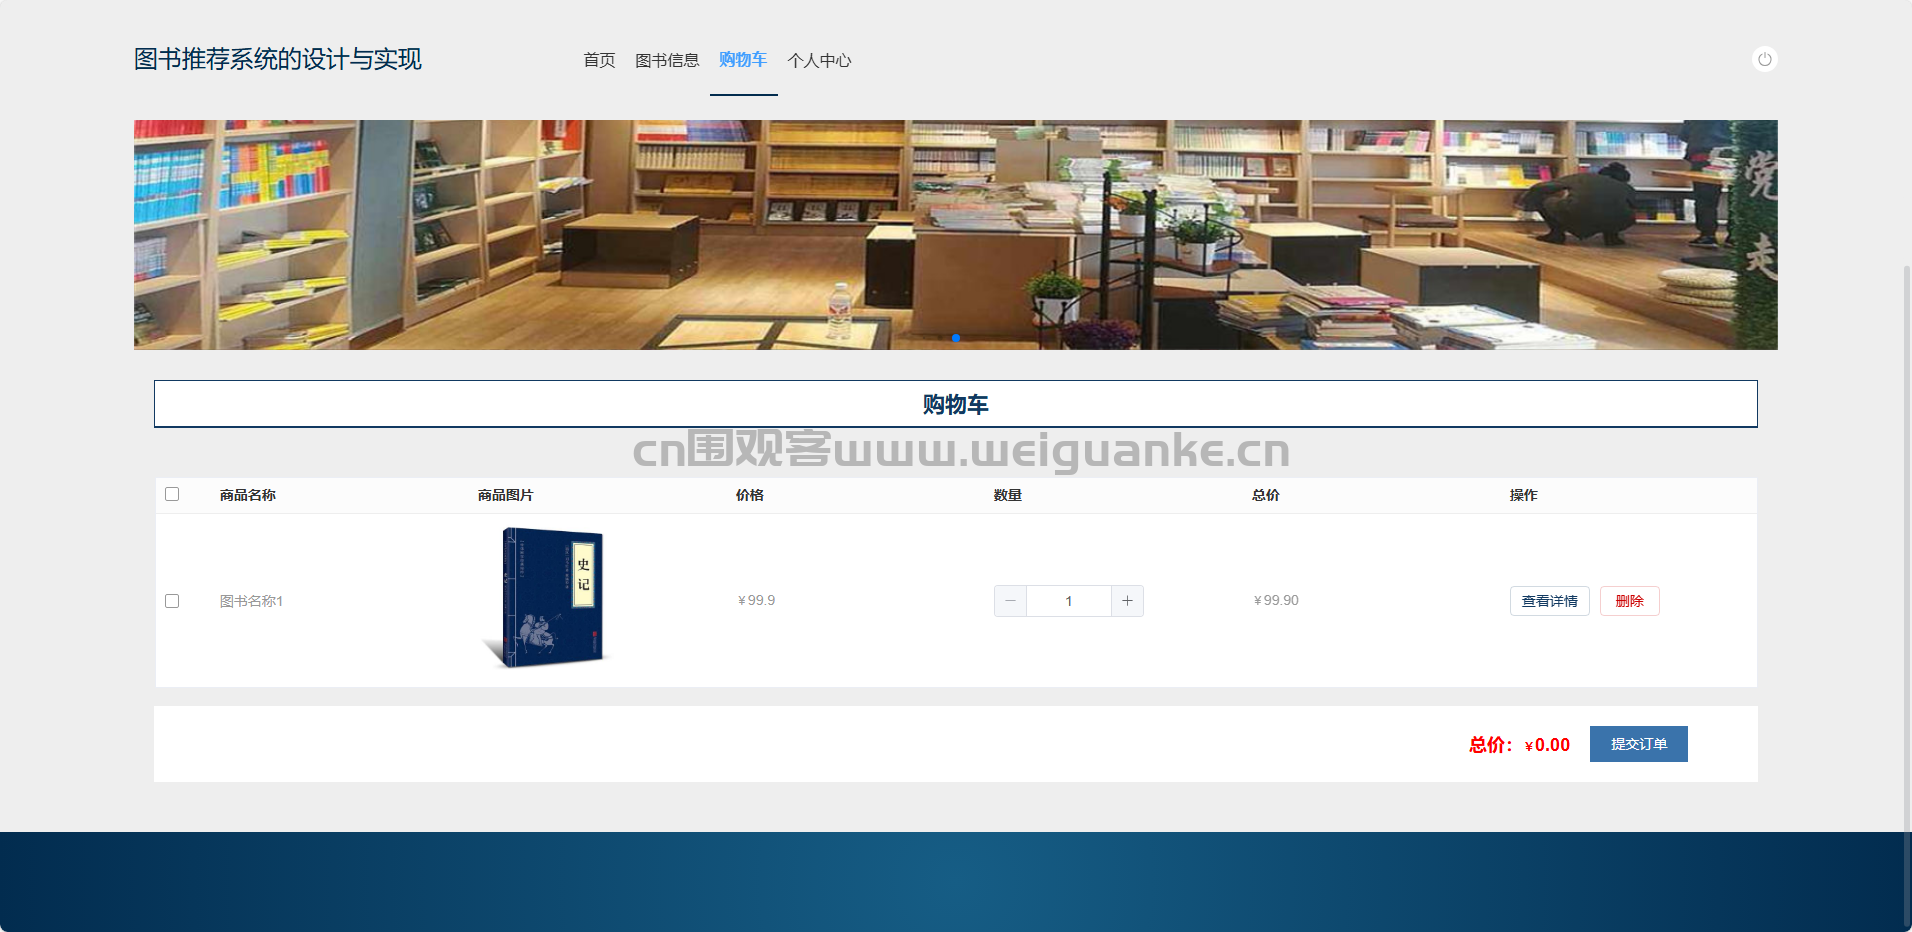Click the 史记 book cover thumbnail
Viewport: 1912px width, 932px height.
(x=548, y=598)
